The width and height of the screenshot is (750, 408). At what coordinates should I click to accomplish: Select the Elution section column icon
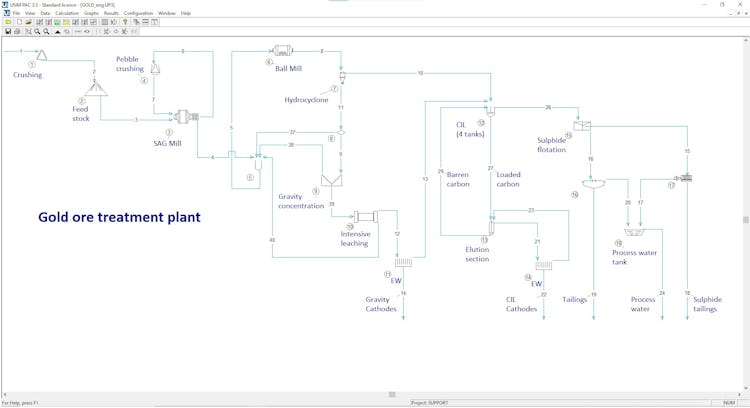[x=491, y=228]
